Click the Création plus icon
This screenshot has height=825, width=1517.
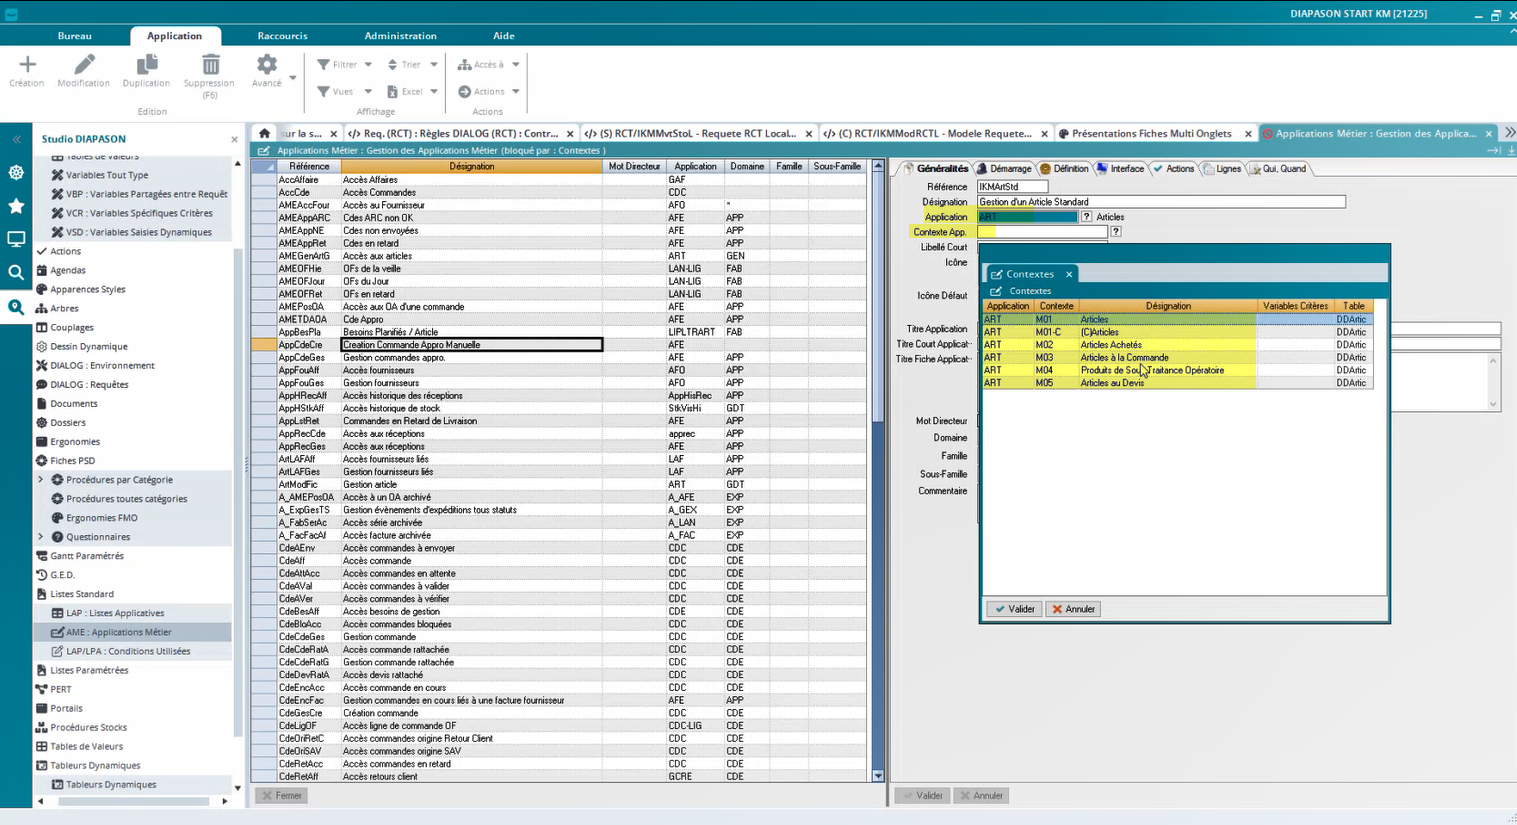click(x=27, y=66)
